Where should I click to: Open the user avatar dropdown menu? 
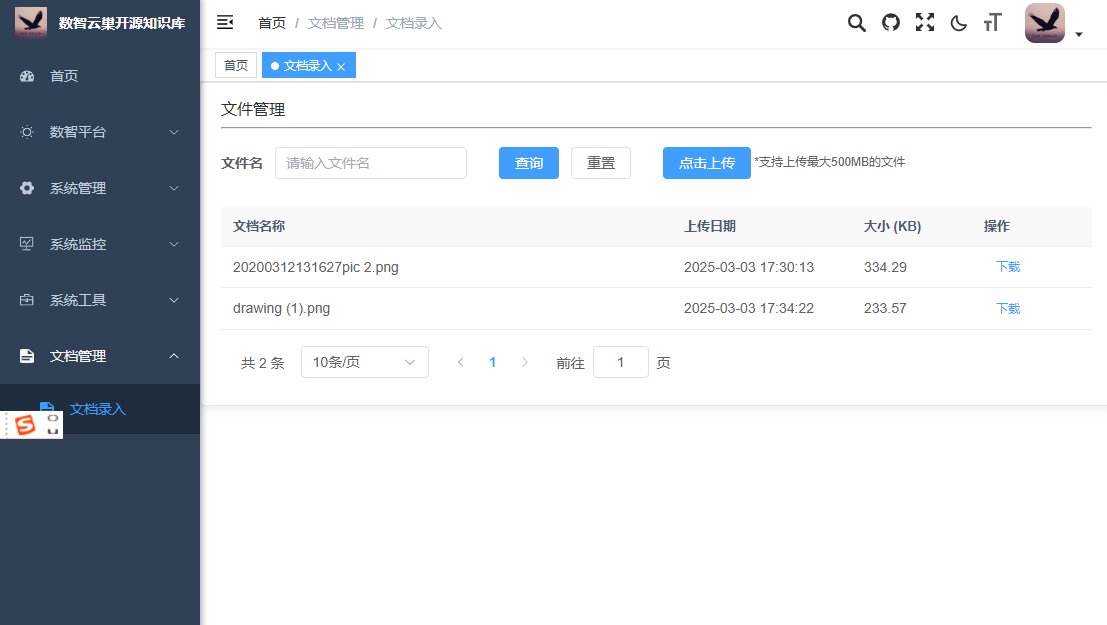point(1053,24)
